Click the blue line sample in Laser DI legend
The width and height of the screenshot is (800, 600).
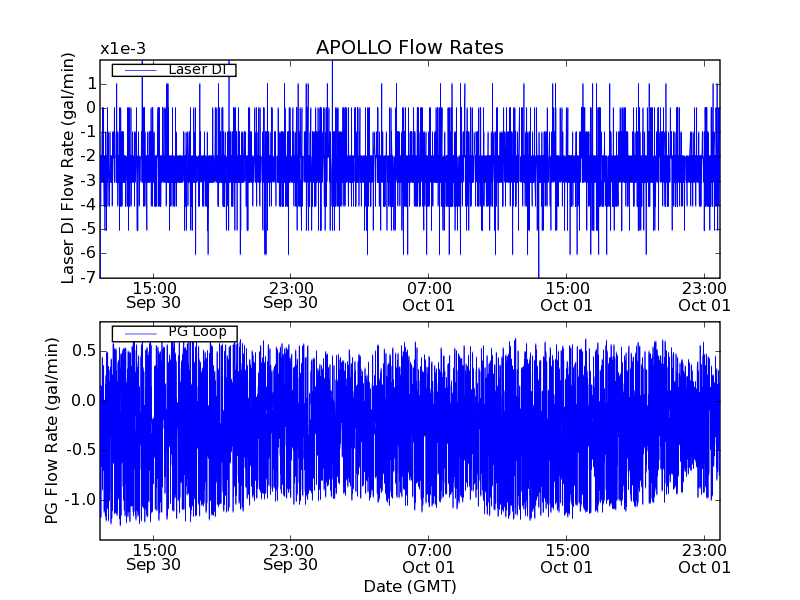137,70
